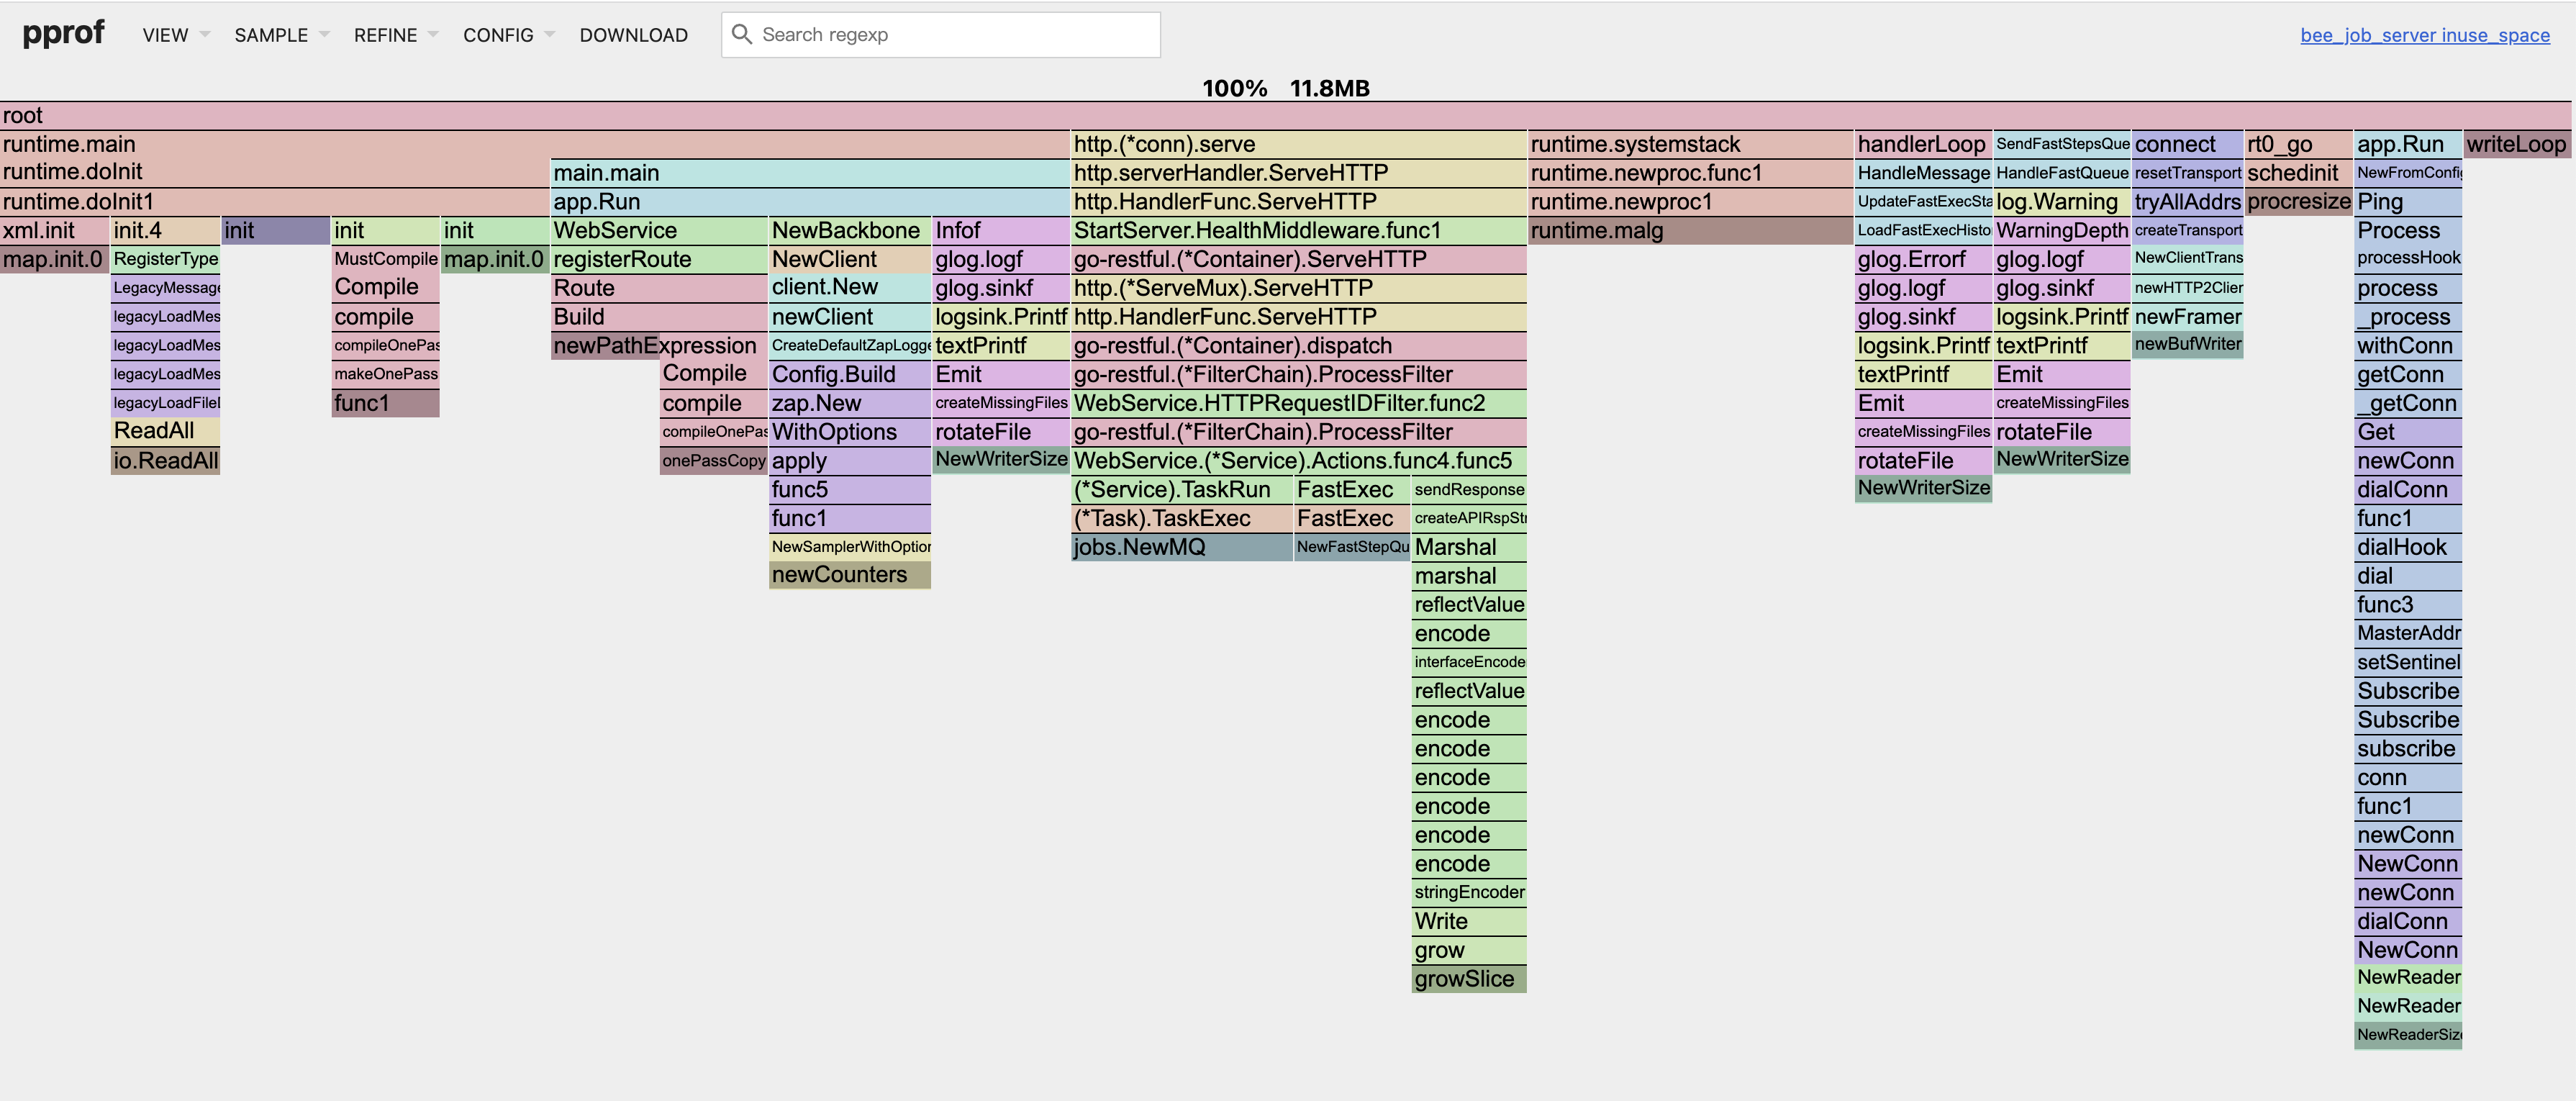2576x1101 pixels.
Task: Click the search magnifier icon
Action: click(x=741, y=35)
